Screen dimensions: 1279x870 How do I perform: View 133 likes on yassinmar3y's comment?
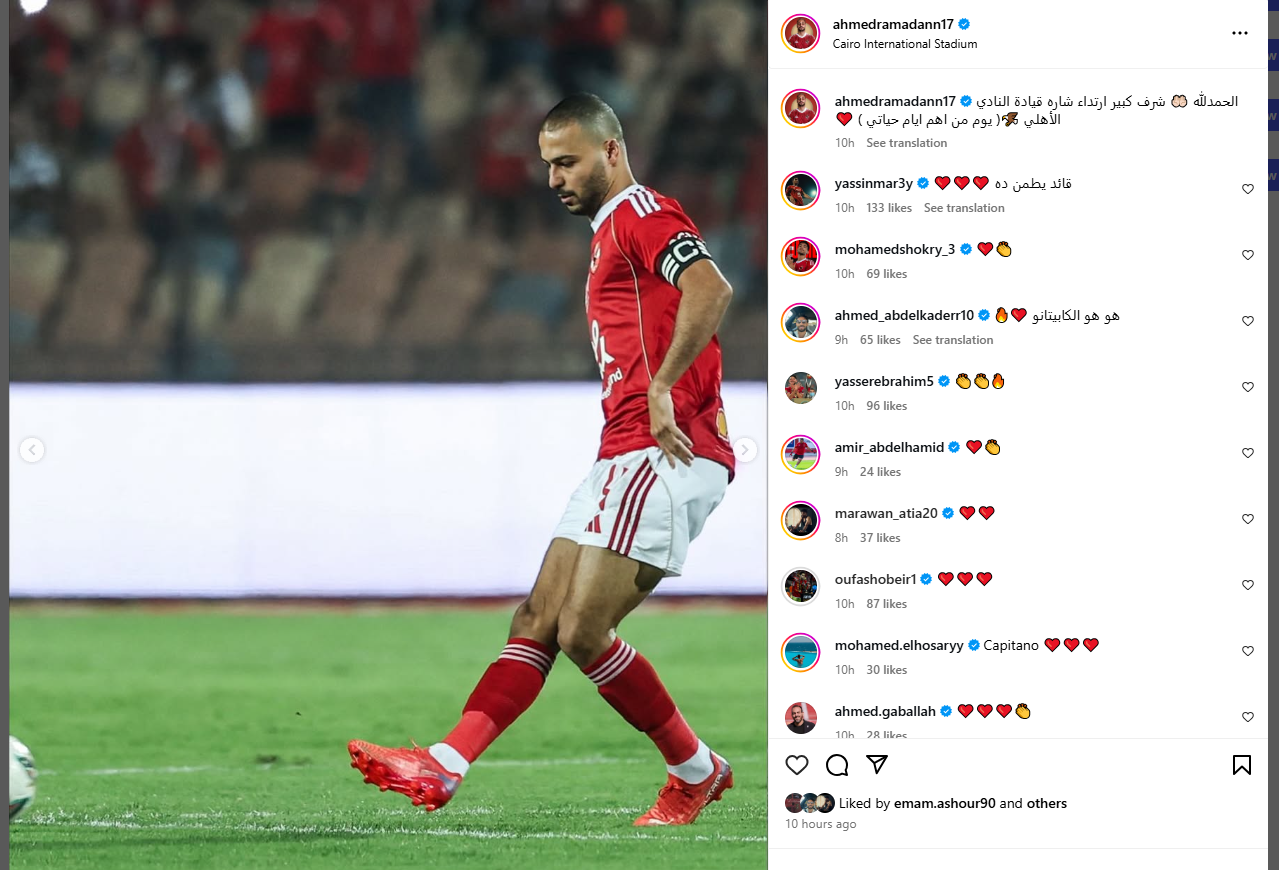(889, 208)
